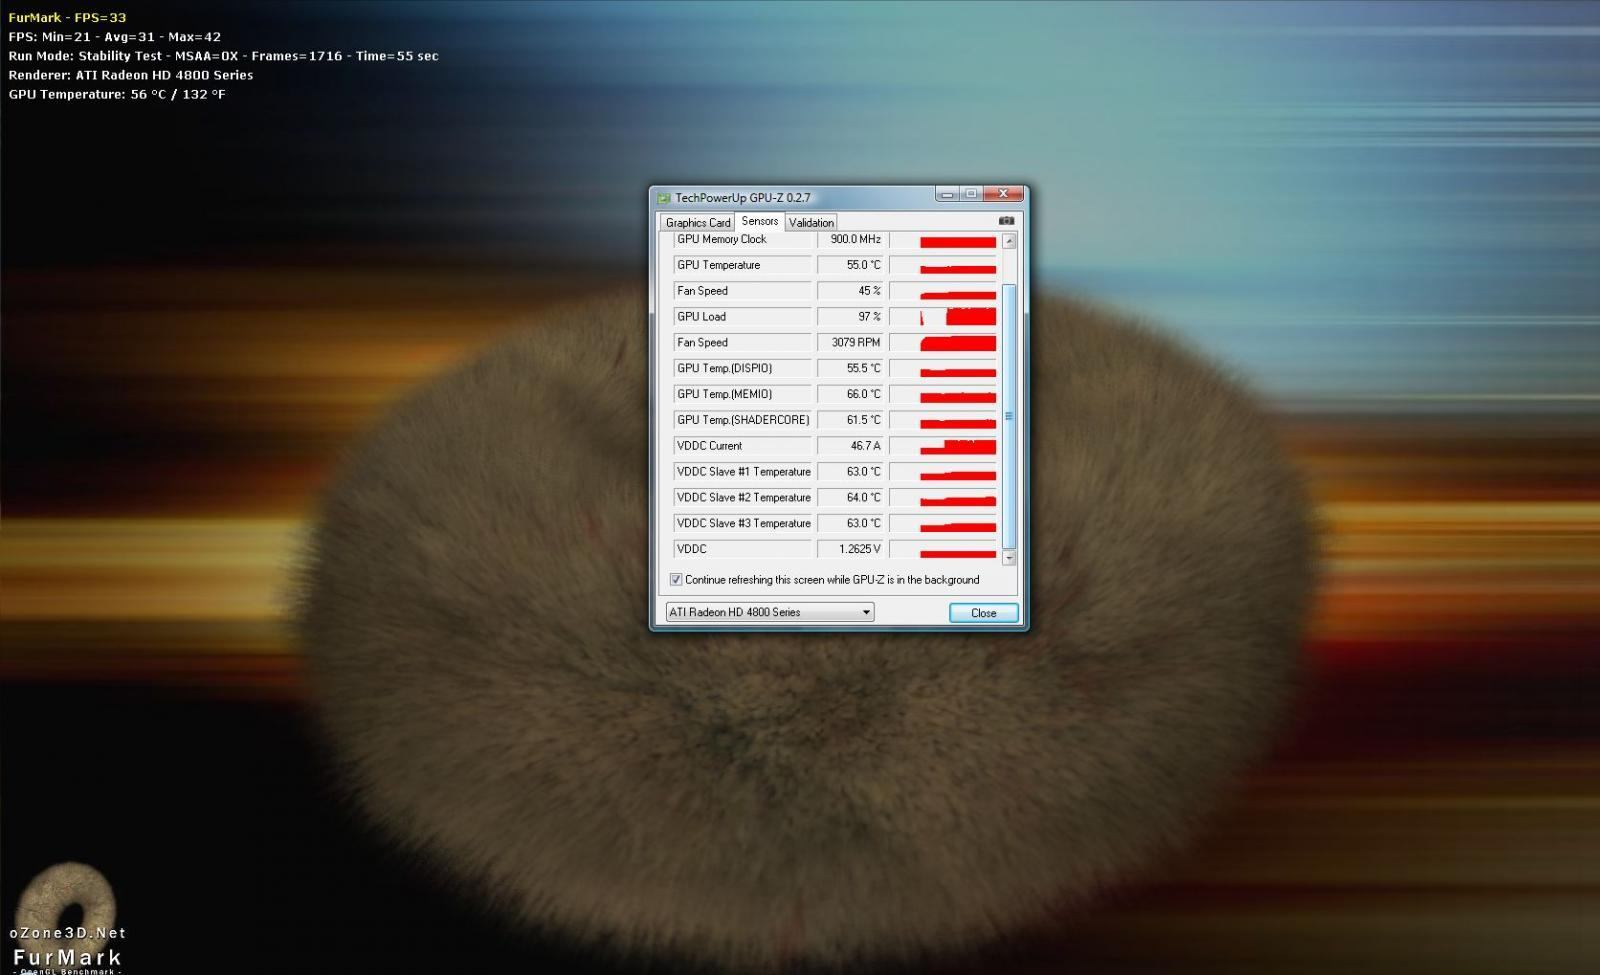This screenshot has height=975, width=1600.
Task: Click the FurMark 'Renderer: ATI Radeon HD 4800 Series' line
Action: tap(131, 75)
